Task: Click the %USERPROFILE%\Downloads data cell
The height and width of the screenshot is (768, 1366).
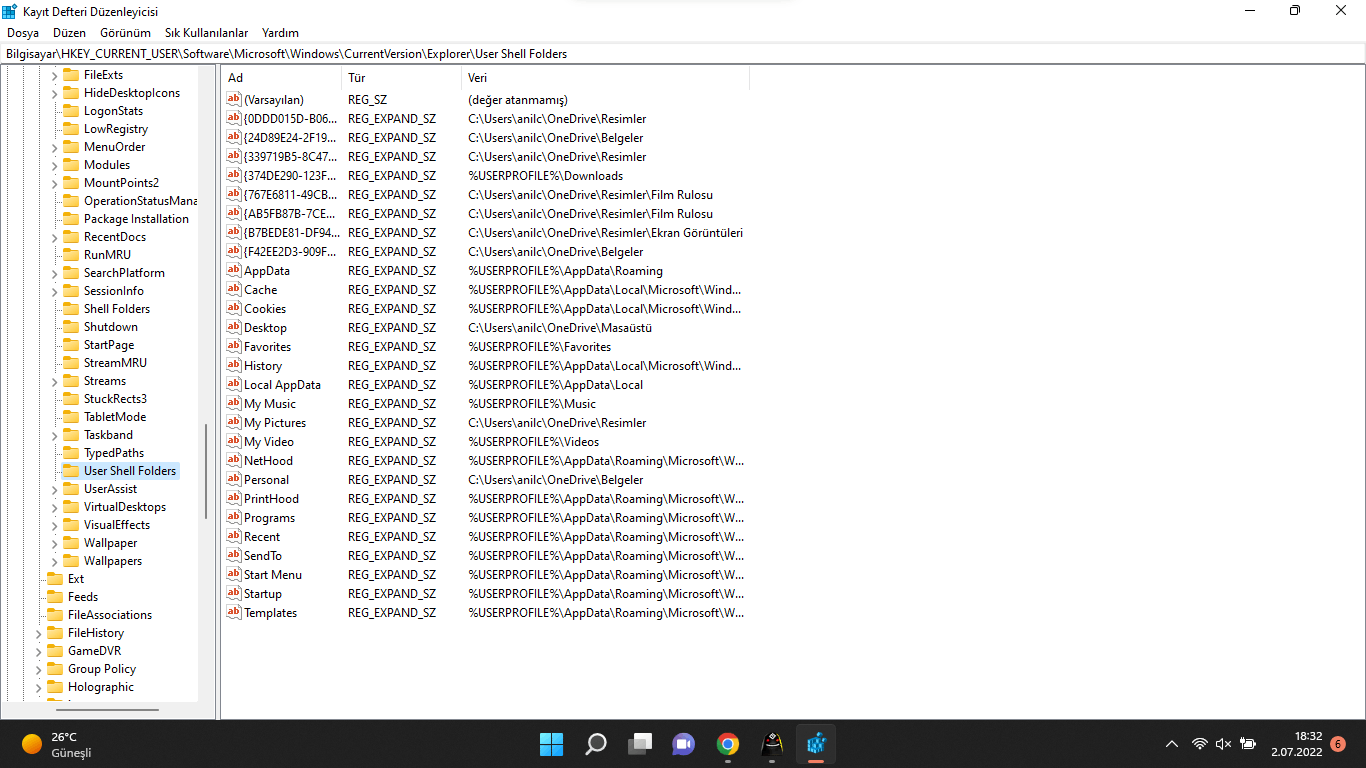Action: click(x=545, y=175)
